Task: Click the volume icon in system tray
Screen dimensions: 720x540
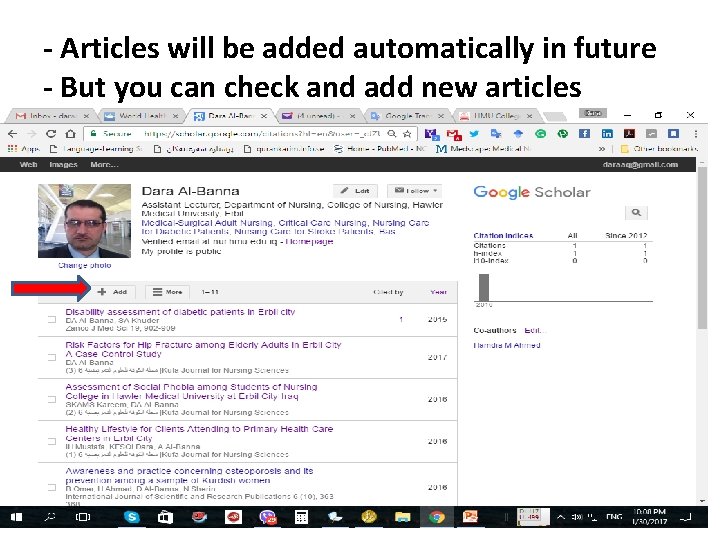Action: [577, 517]
